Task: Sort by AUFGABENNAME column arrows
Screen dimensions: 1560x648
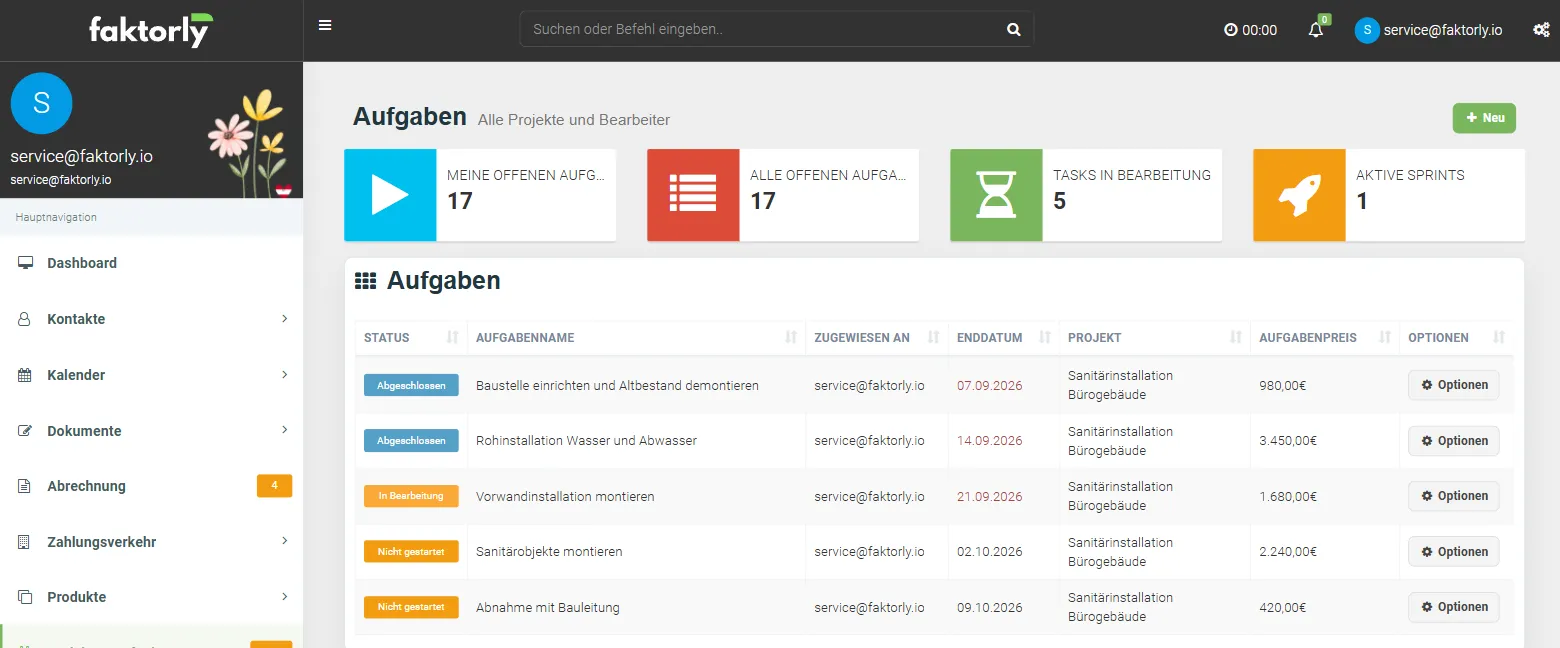Action: [791, 338]
